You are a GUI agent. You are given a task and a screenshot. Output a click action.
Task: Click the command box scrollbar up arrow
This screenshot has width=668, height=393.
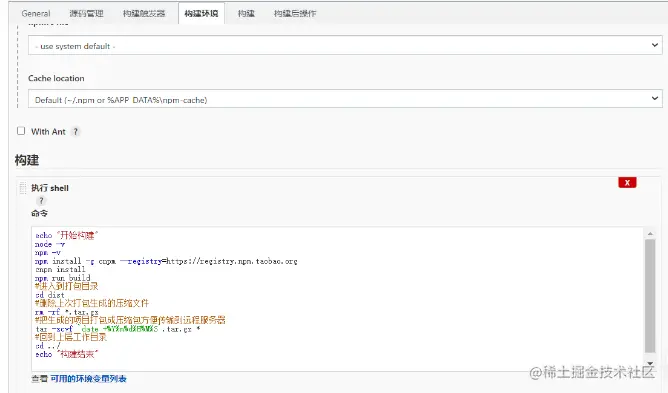tap(650, 234)
